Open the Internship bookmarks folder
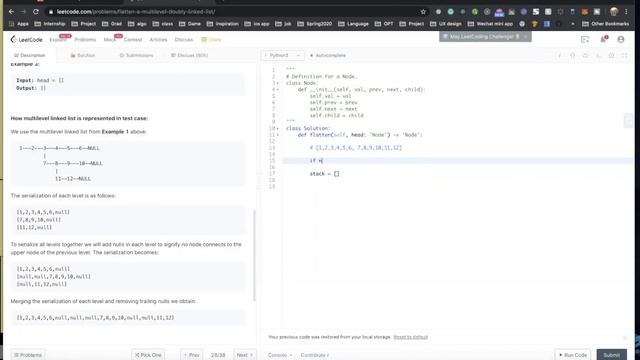 click(50, 24)
